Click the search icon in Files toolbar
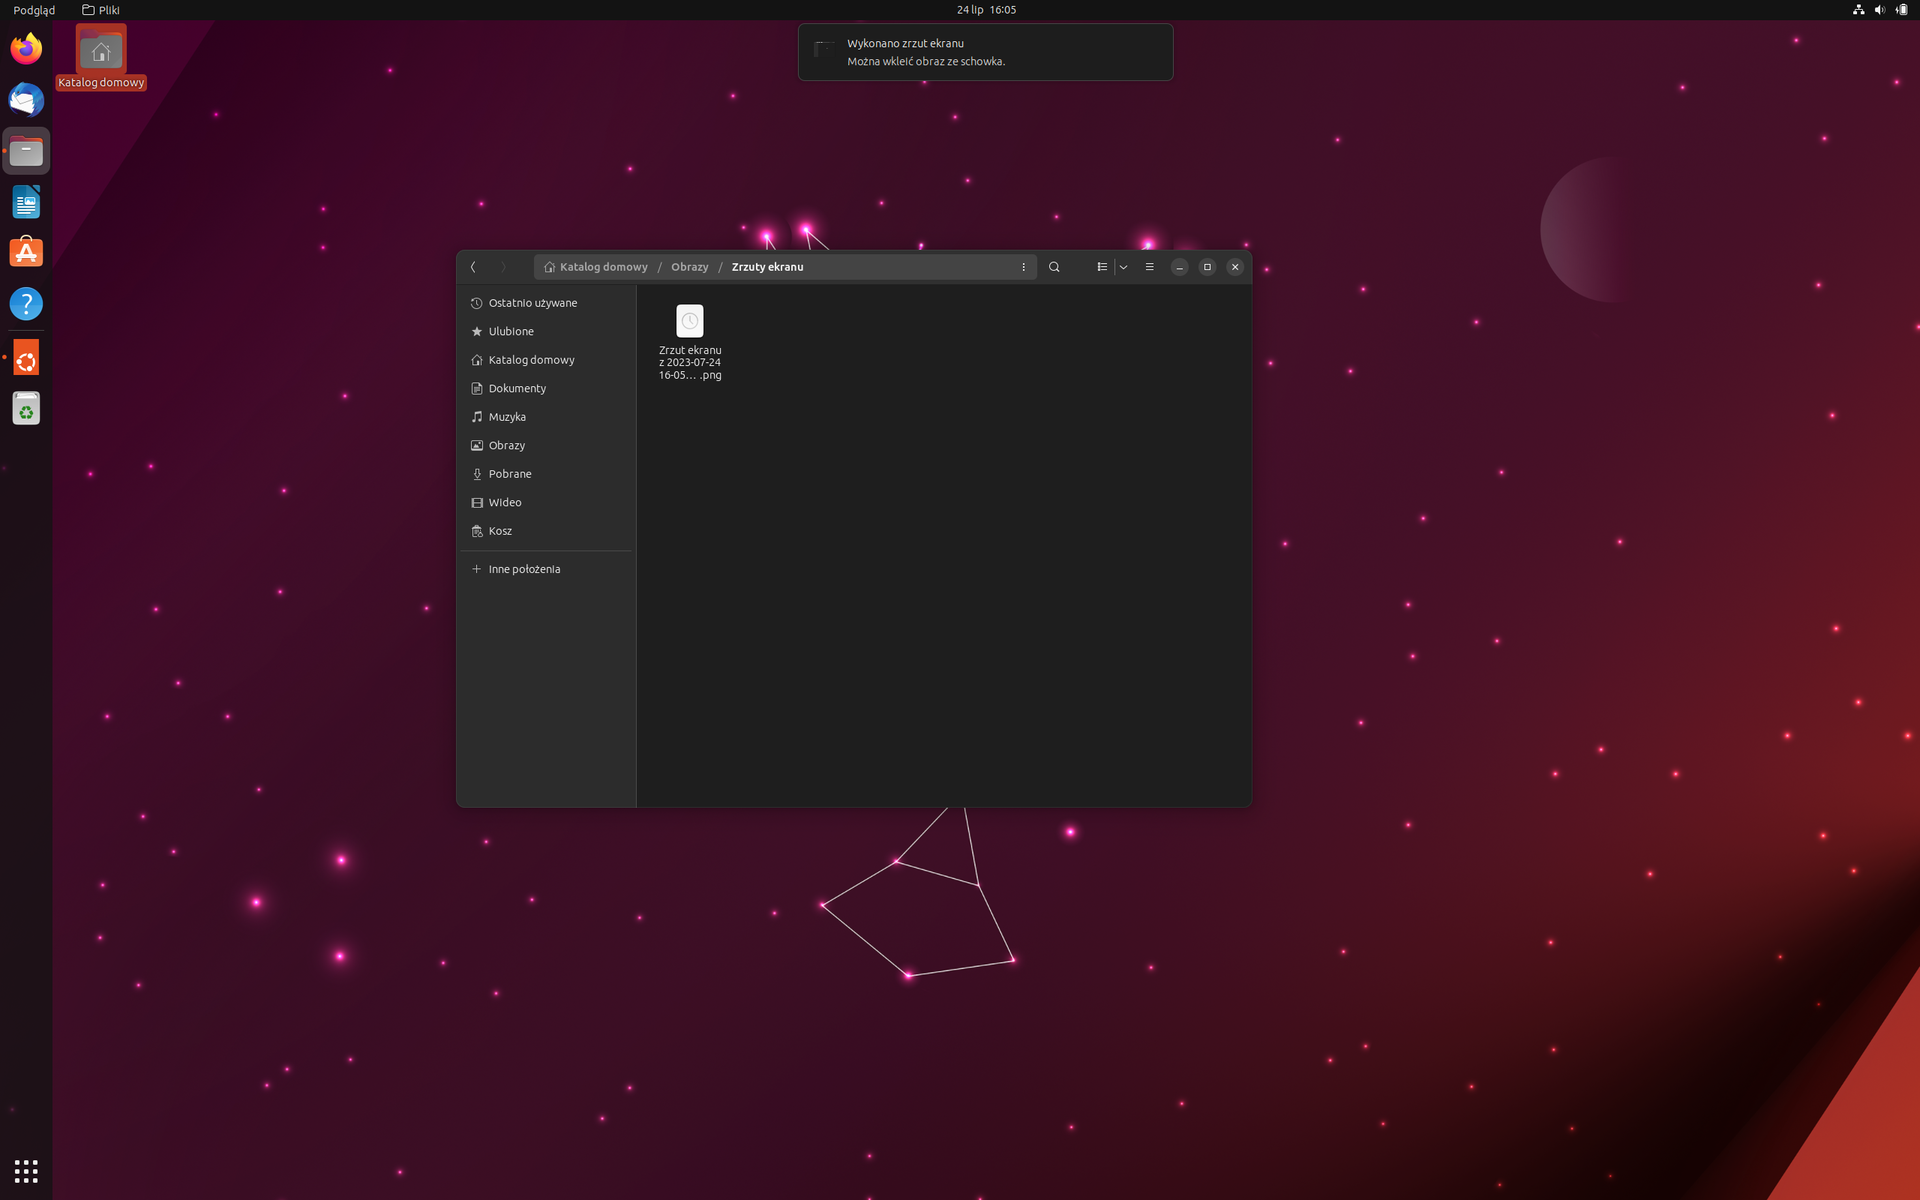The image size is (1920, 1200). pyautogui.click(x=1054, y=267)
